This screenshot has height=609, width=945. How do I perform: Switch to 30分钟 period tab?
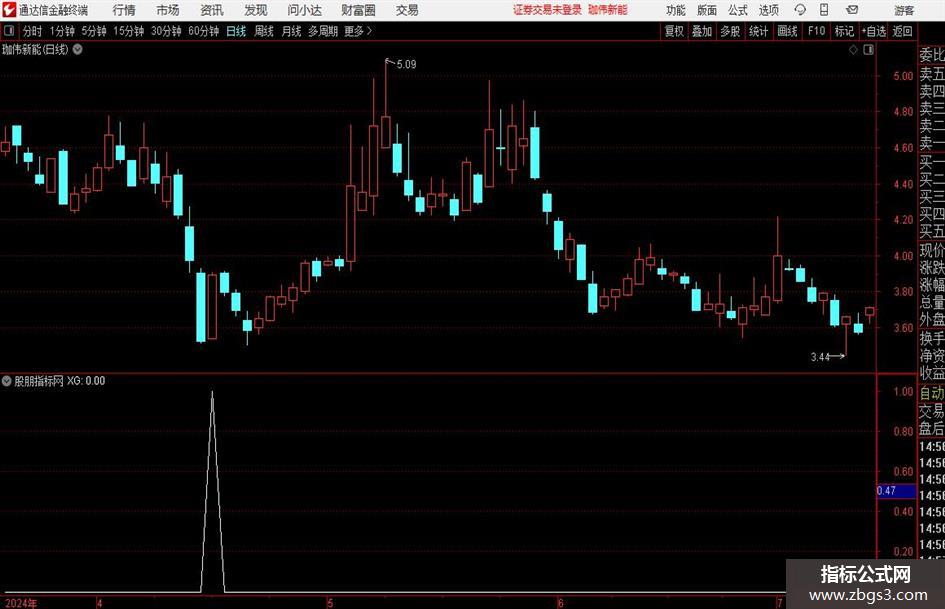pos(166,31)
